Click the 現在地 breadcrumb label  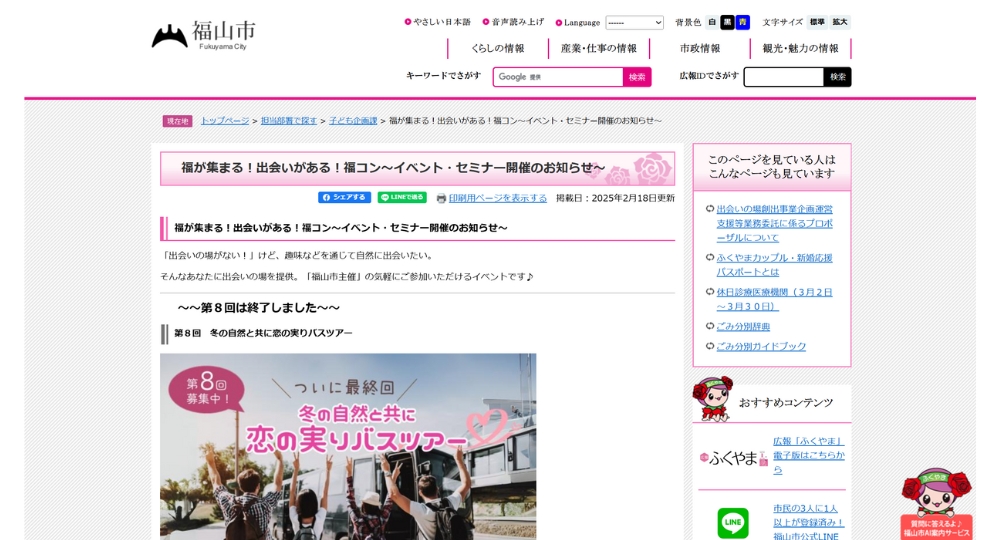177,121
